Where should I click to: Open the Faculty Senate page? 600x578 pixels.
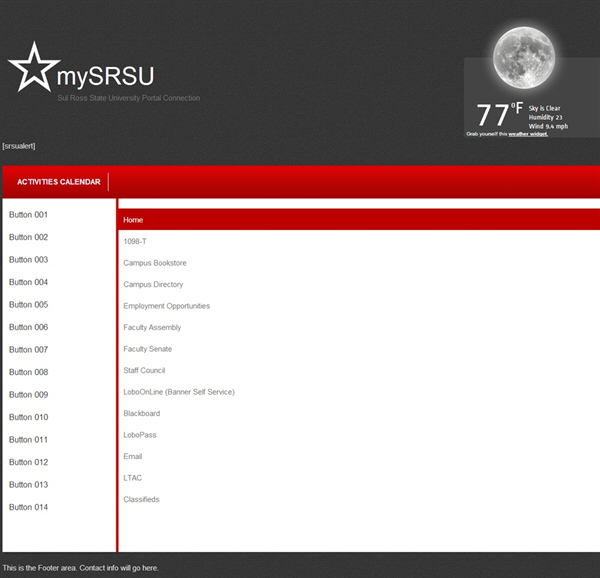pyautogui.click(x=148, y=349)
